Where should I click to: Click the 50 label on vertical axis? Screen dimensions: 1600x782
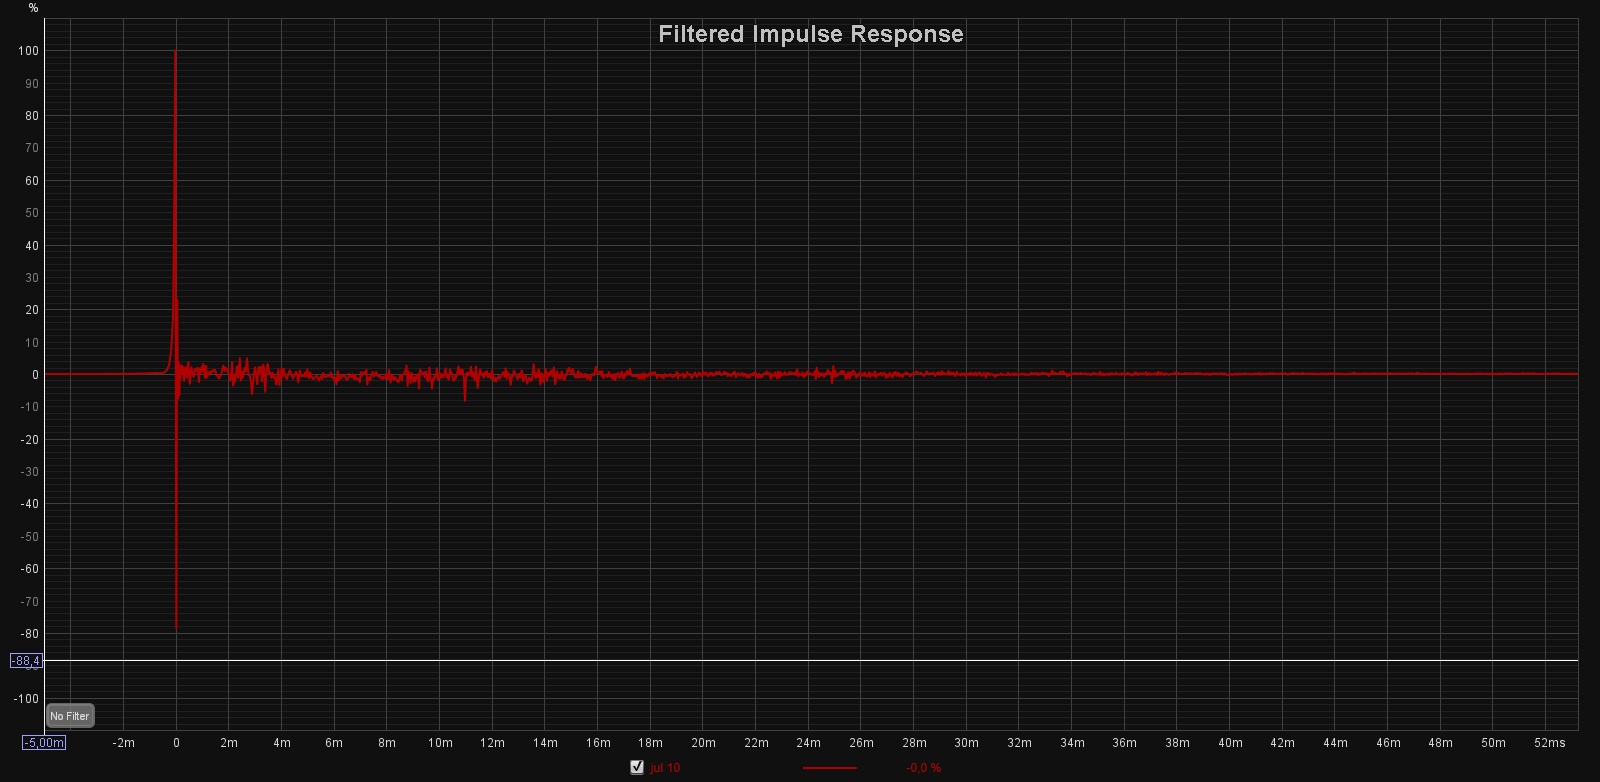tap(32, 213)
